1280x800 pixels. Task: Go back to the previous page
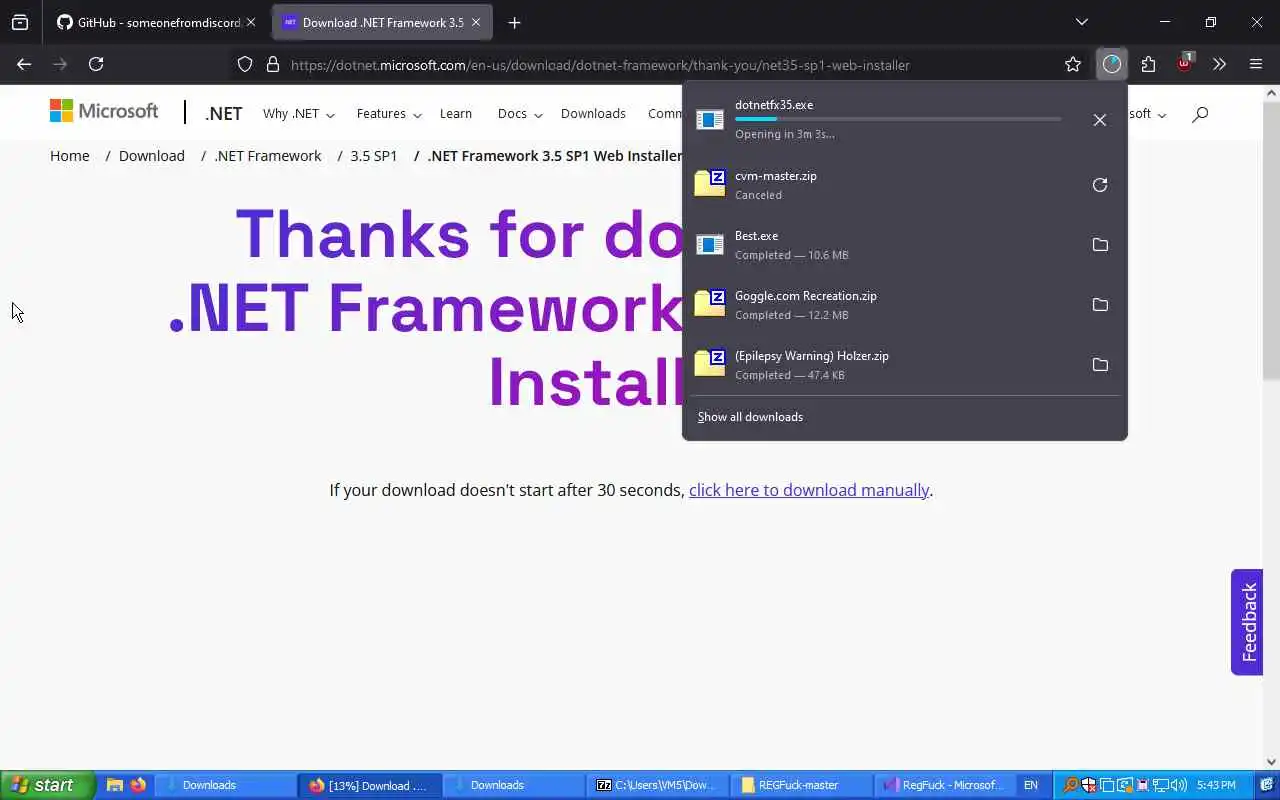pyautogui.click(x=24, y=64)
